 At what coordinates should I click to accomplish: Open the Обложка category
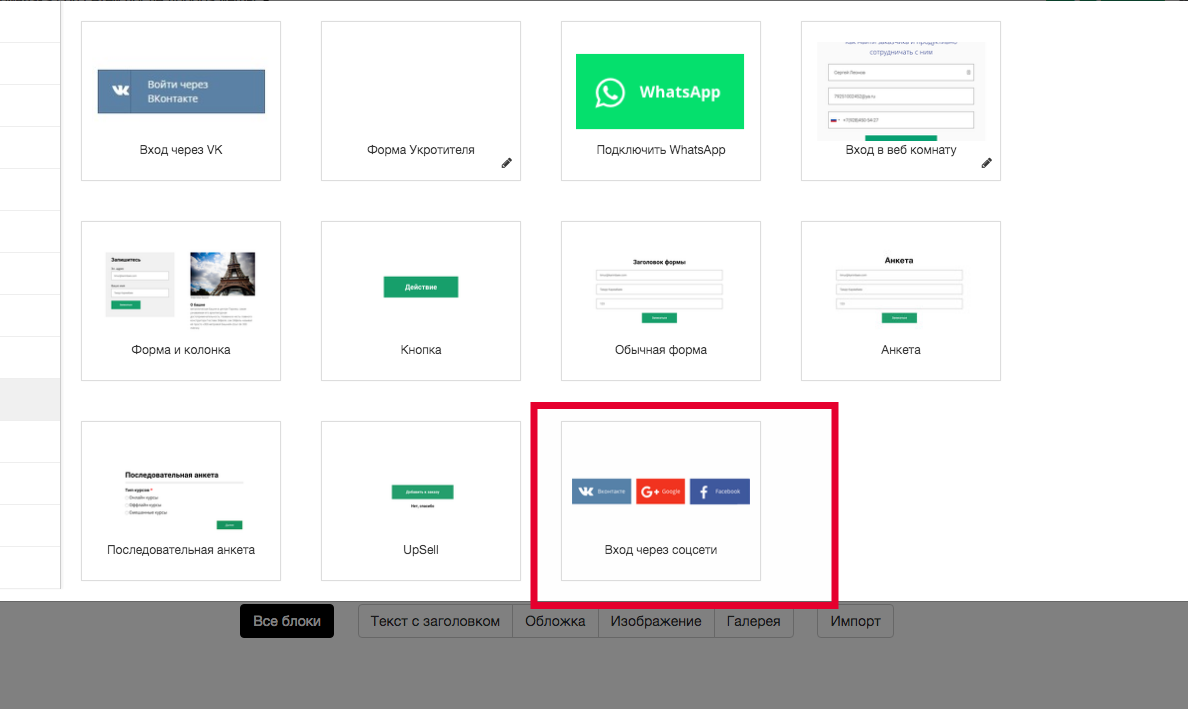(x=555, y=621)
